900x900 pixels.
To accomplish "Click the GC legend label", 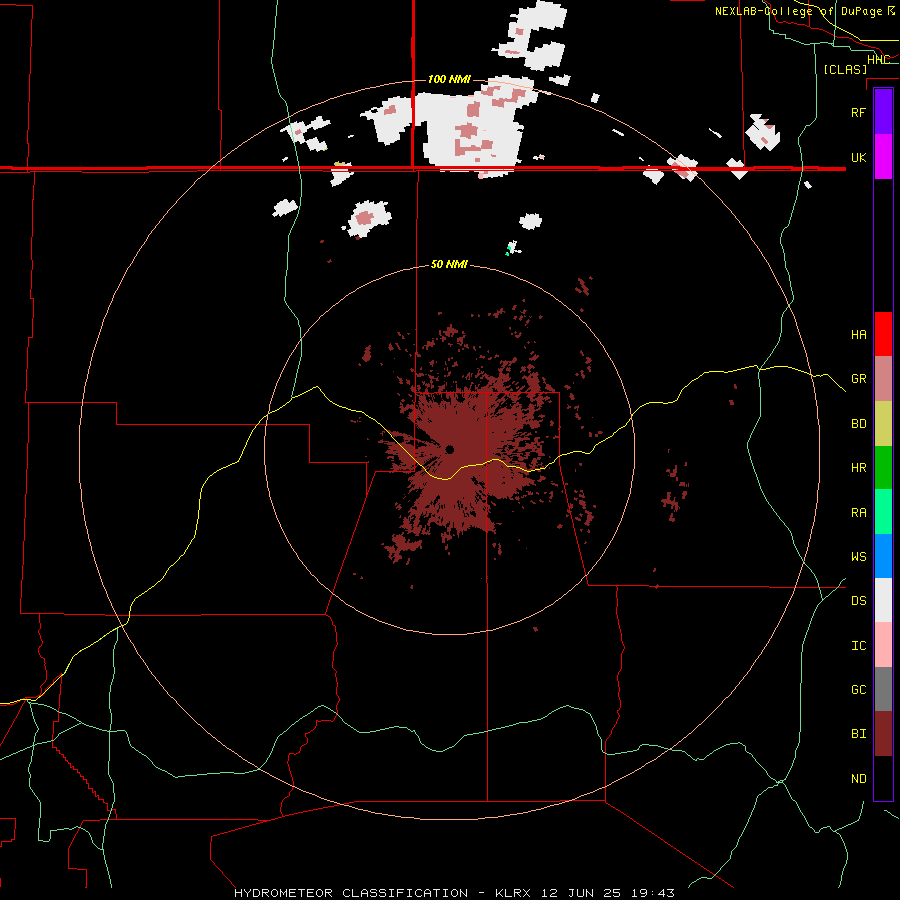I will 859,689.
